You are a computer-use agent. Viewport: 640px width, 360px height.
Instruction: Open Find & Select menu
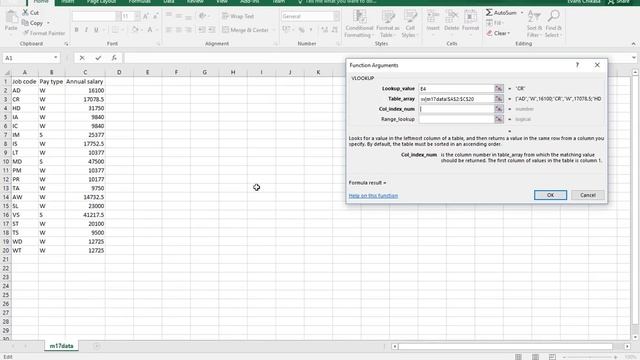coord(553,24)
